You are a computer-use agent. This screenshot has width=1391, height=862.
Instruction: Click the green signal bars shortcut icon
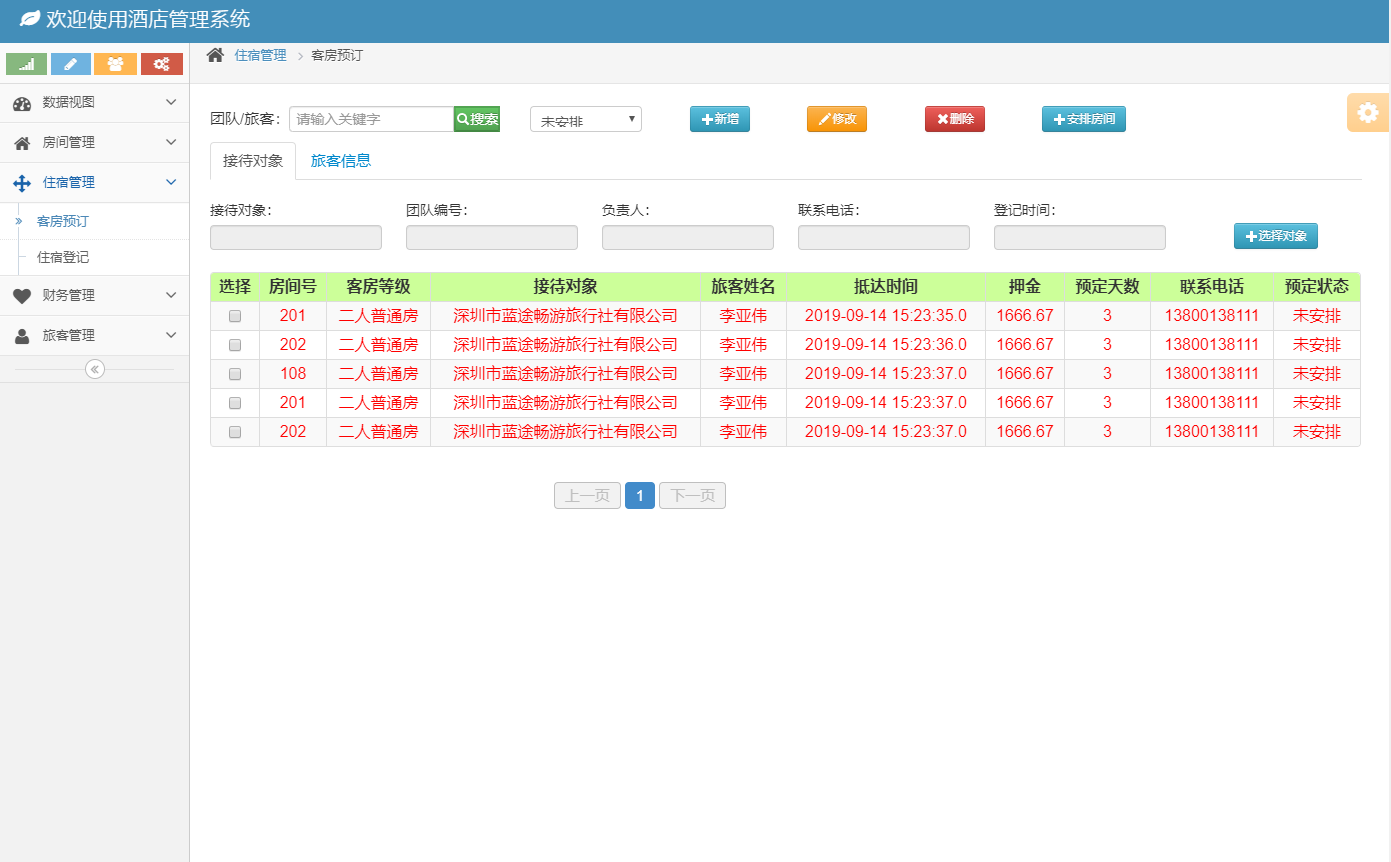pos(26,64)
